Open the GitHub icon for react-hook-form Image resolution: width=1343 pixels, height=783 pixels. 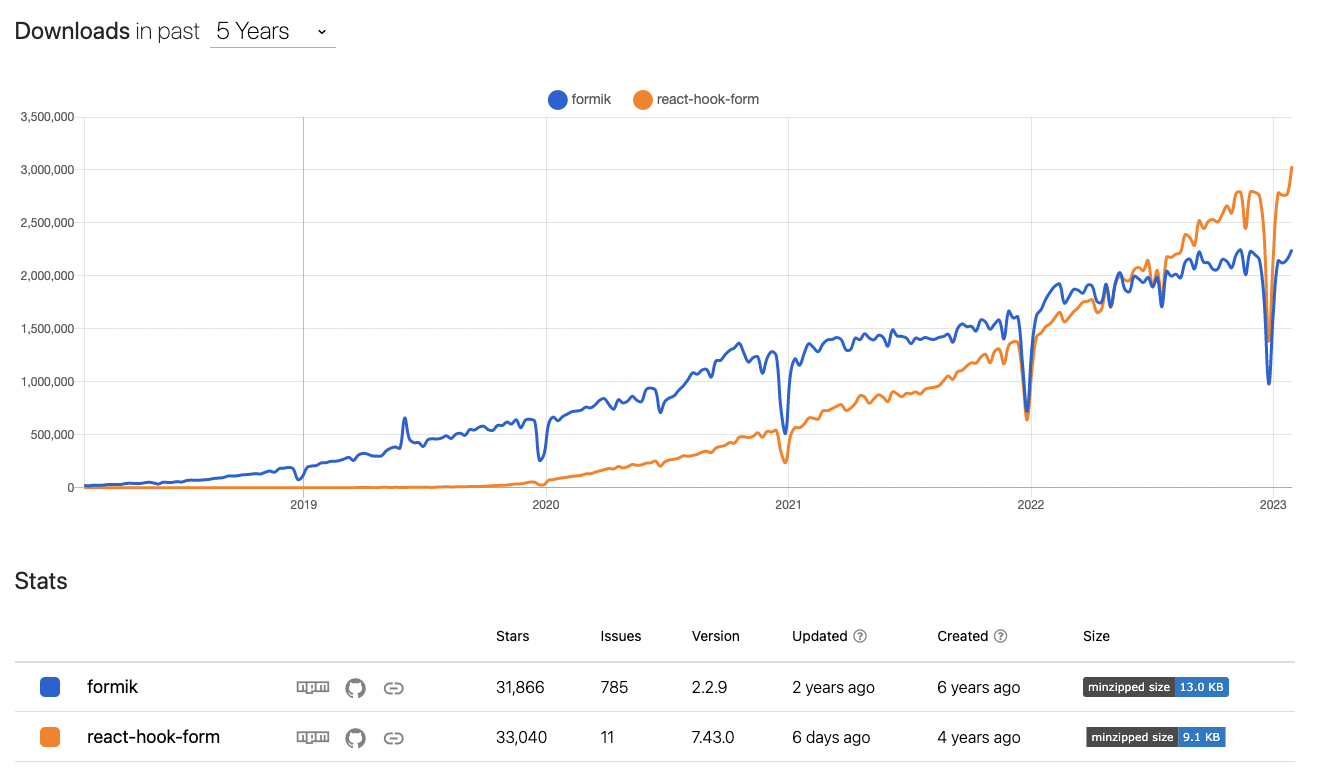pos(355,738)
